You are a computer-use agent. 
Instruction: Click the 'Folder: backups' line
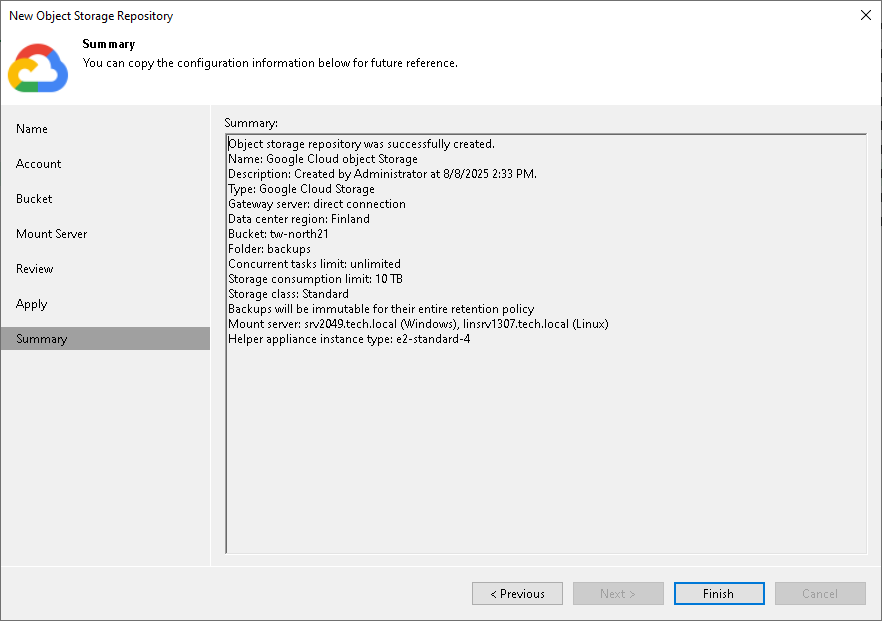point(269,249)
